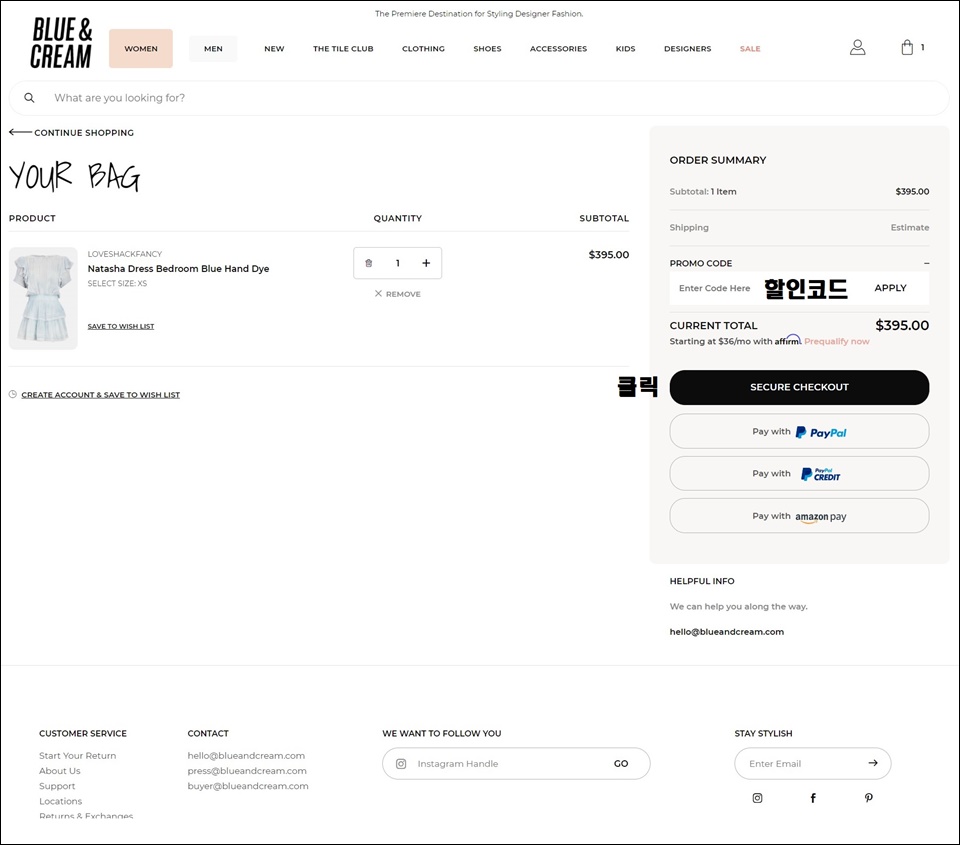Click the shipping Estimate link
The width and height of the screenshot is (960, 845).
[910, 227]
